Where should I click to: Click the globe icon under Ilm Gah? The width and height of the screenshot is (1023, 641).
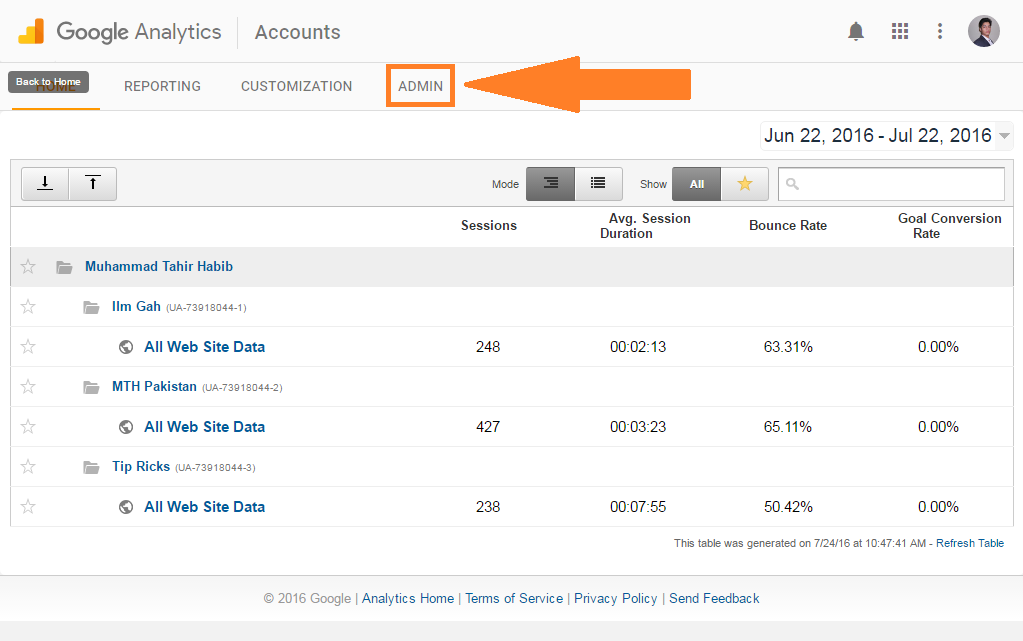tap(126, 347)
